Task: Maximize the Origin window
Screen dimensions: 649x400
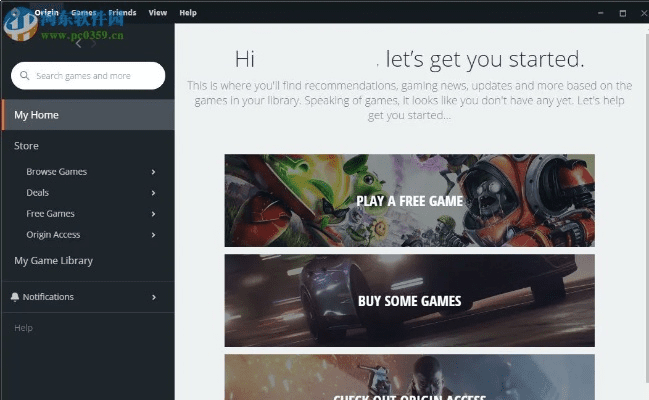Action: coord(622,13)
